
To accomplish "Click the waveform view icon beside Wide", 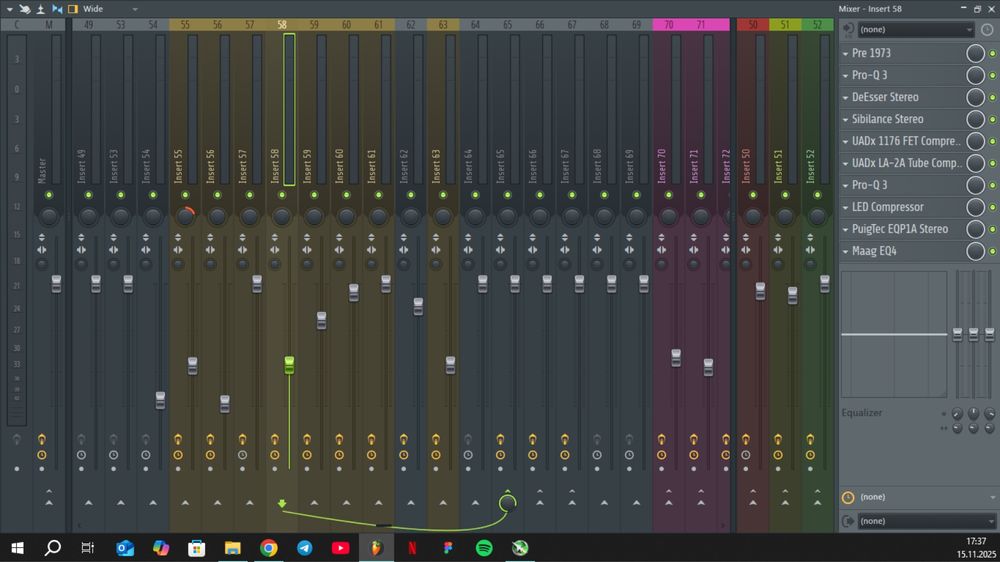I will [x=57, y=9].
